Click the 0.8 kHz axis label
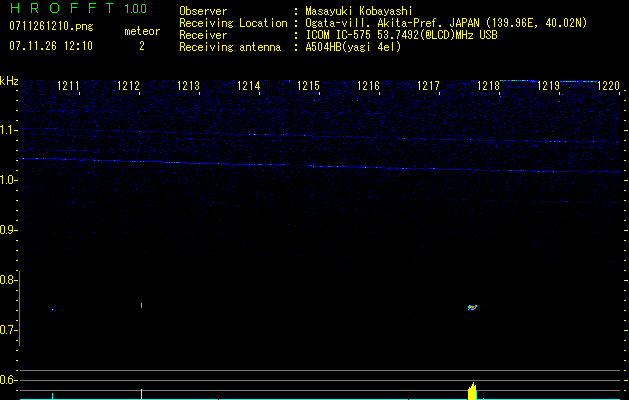629x400 pixels. pyautogui.click(x=7, y=280)
